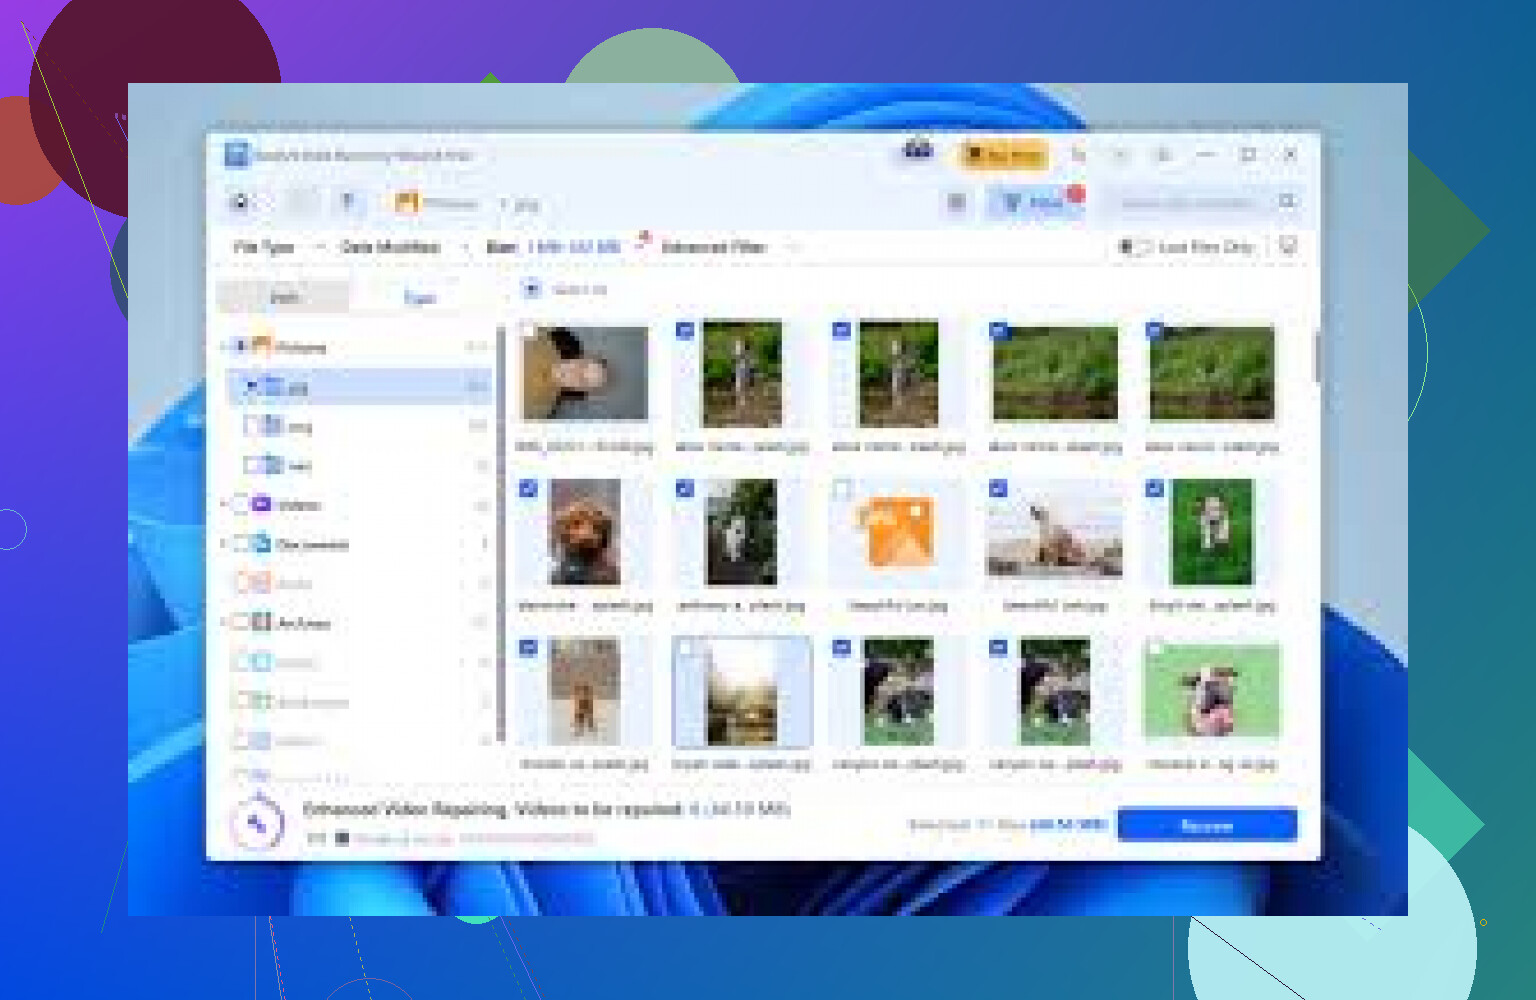The width and height of the screenshot is (1536, 1000).
Task: Click the Pictures folder icon in breadcrumb
Action: (406, 203)
